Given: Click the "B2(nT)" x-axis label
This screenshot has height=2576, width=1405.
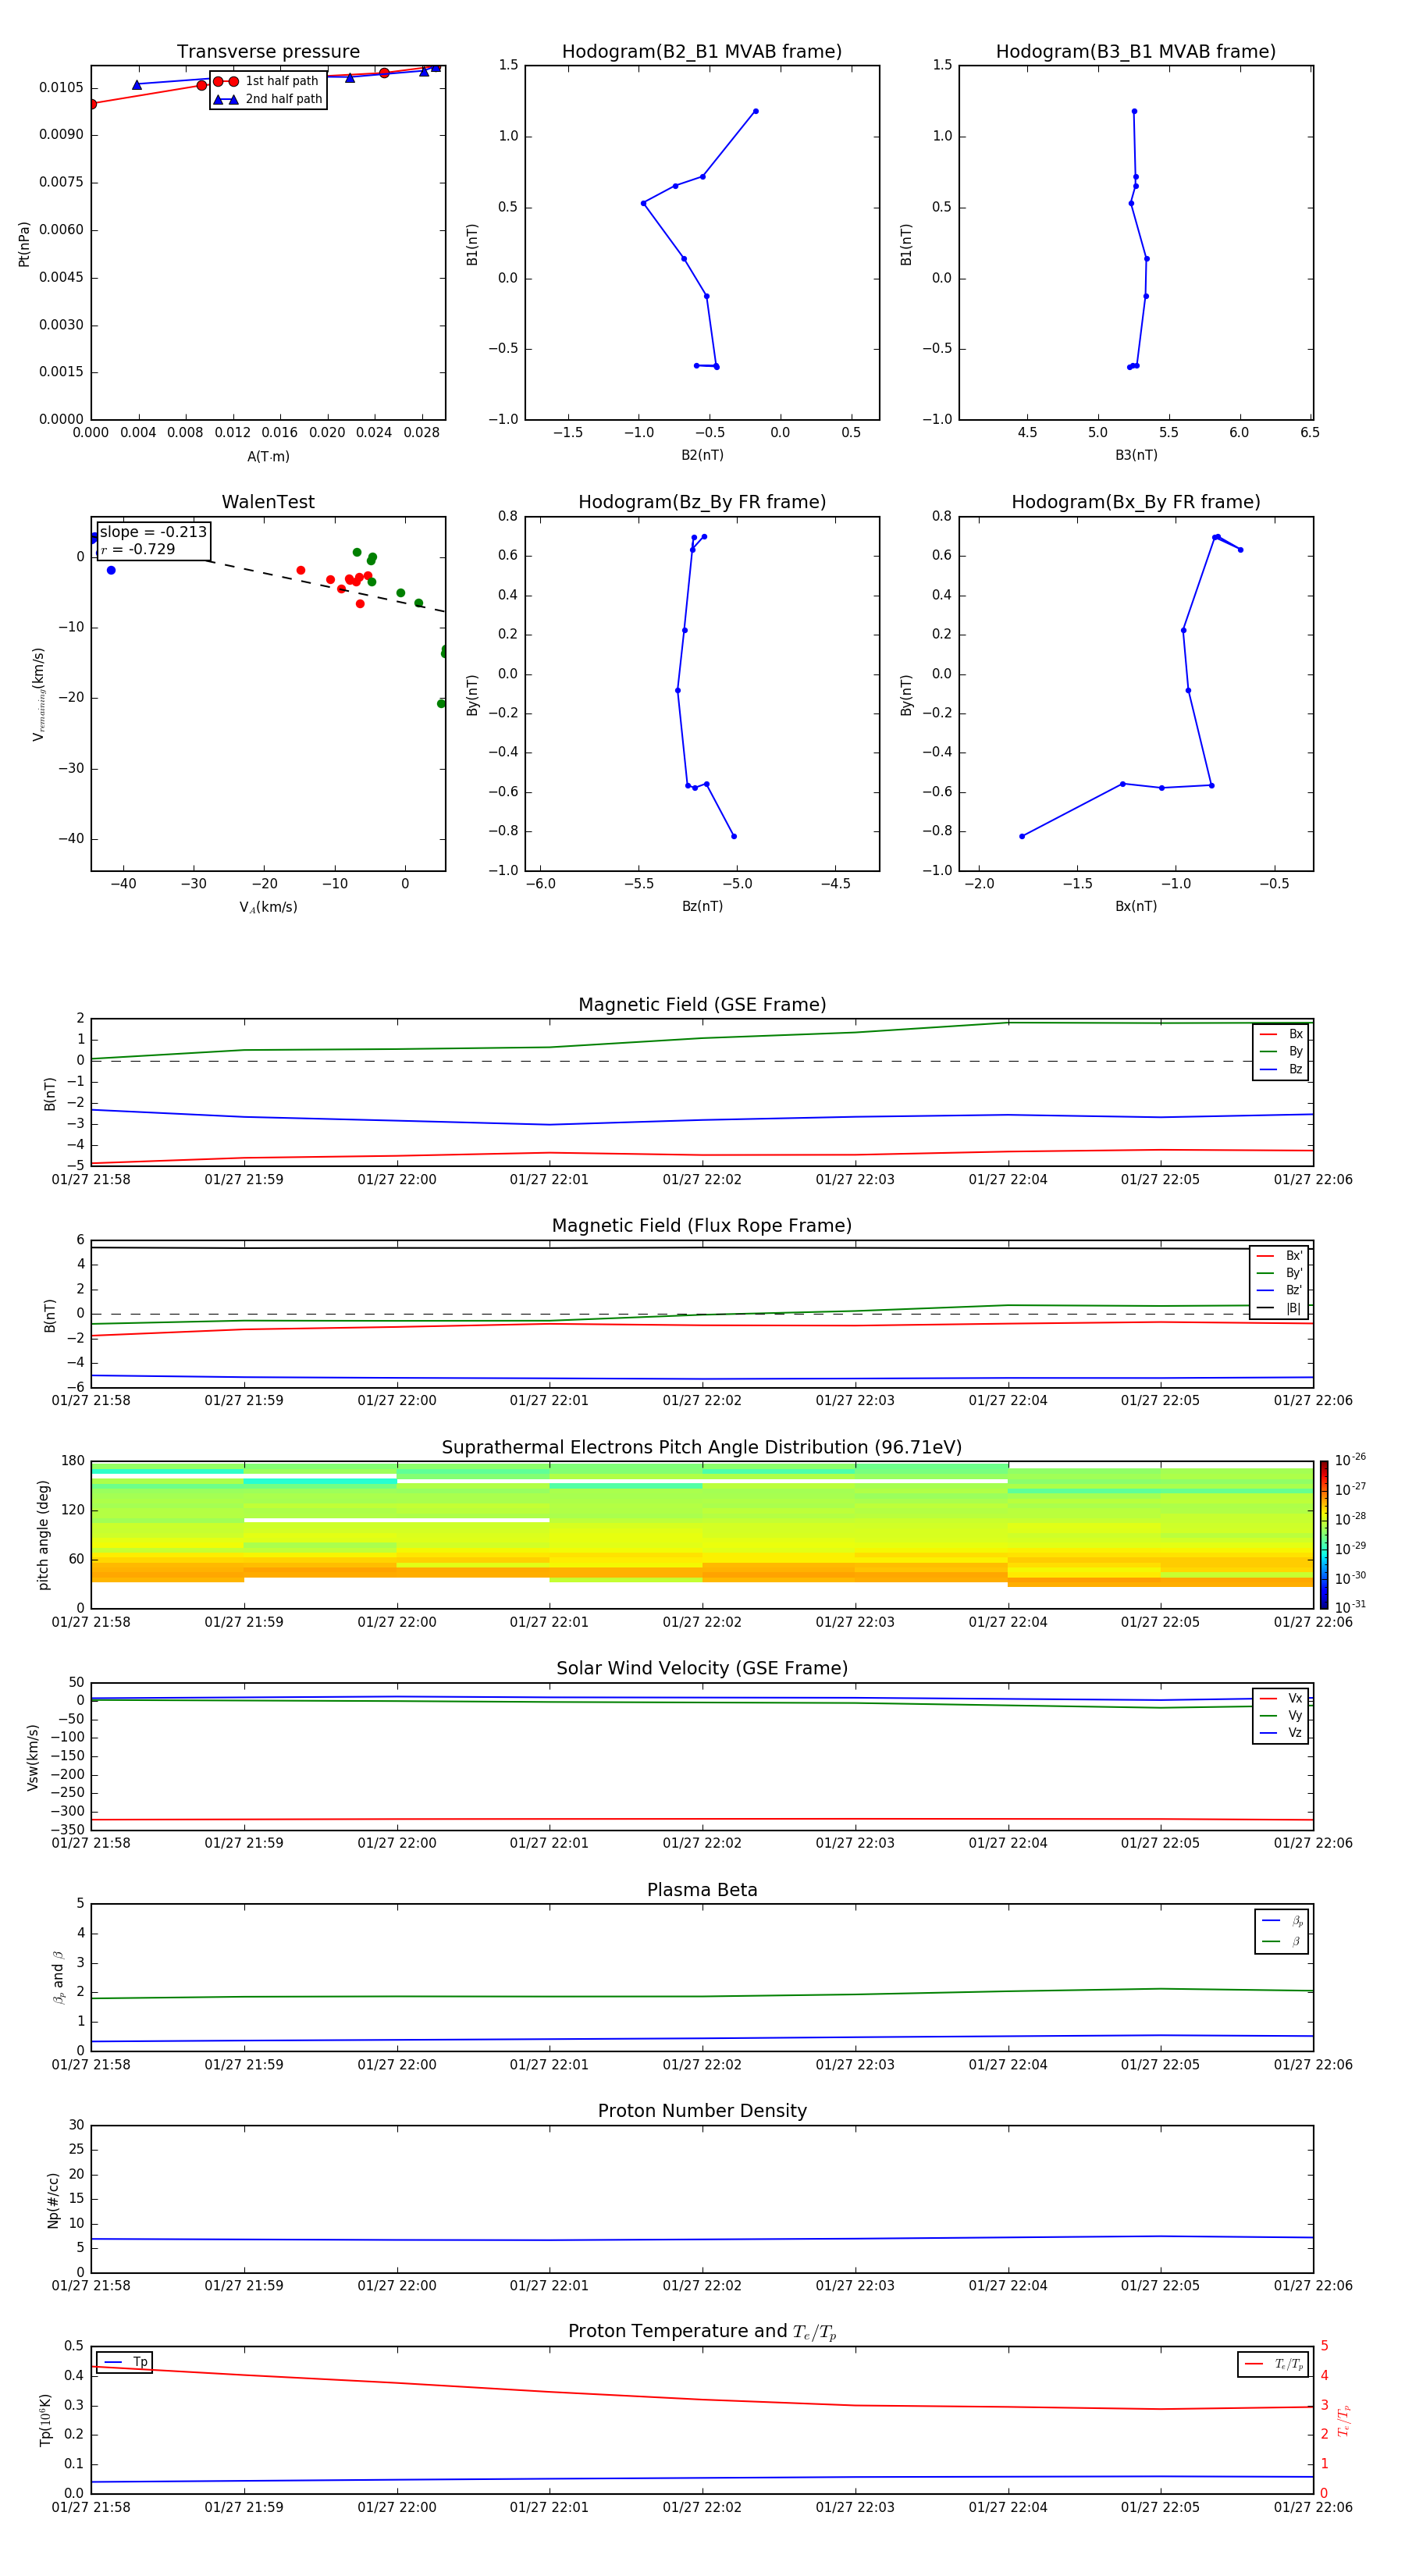Looking at the screenshot, I should [x=702, y=455].
